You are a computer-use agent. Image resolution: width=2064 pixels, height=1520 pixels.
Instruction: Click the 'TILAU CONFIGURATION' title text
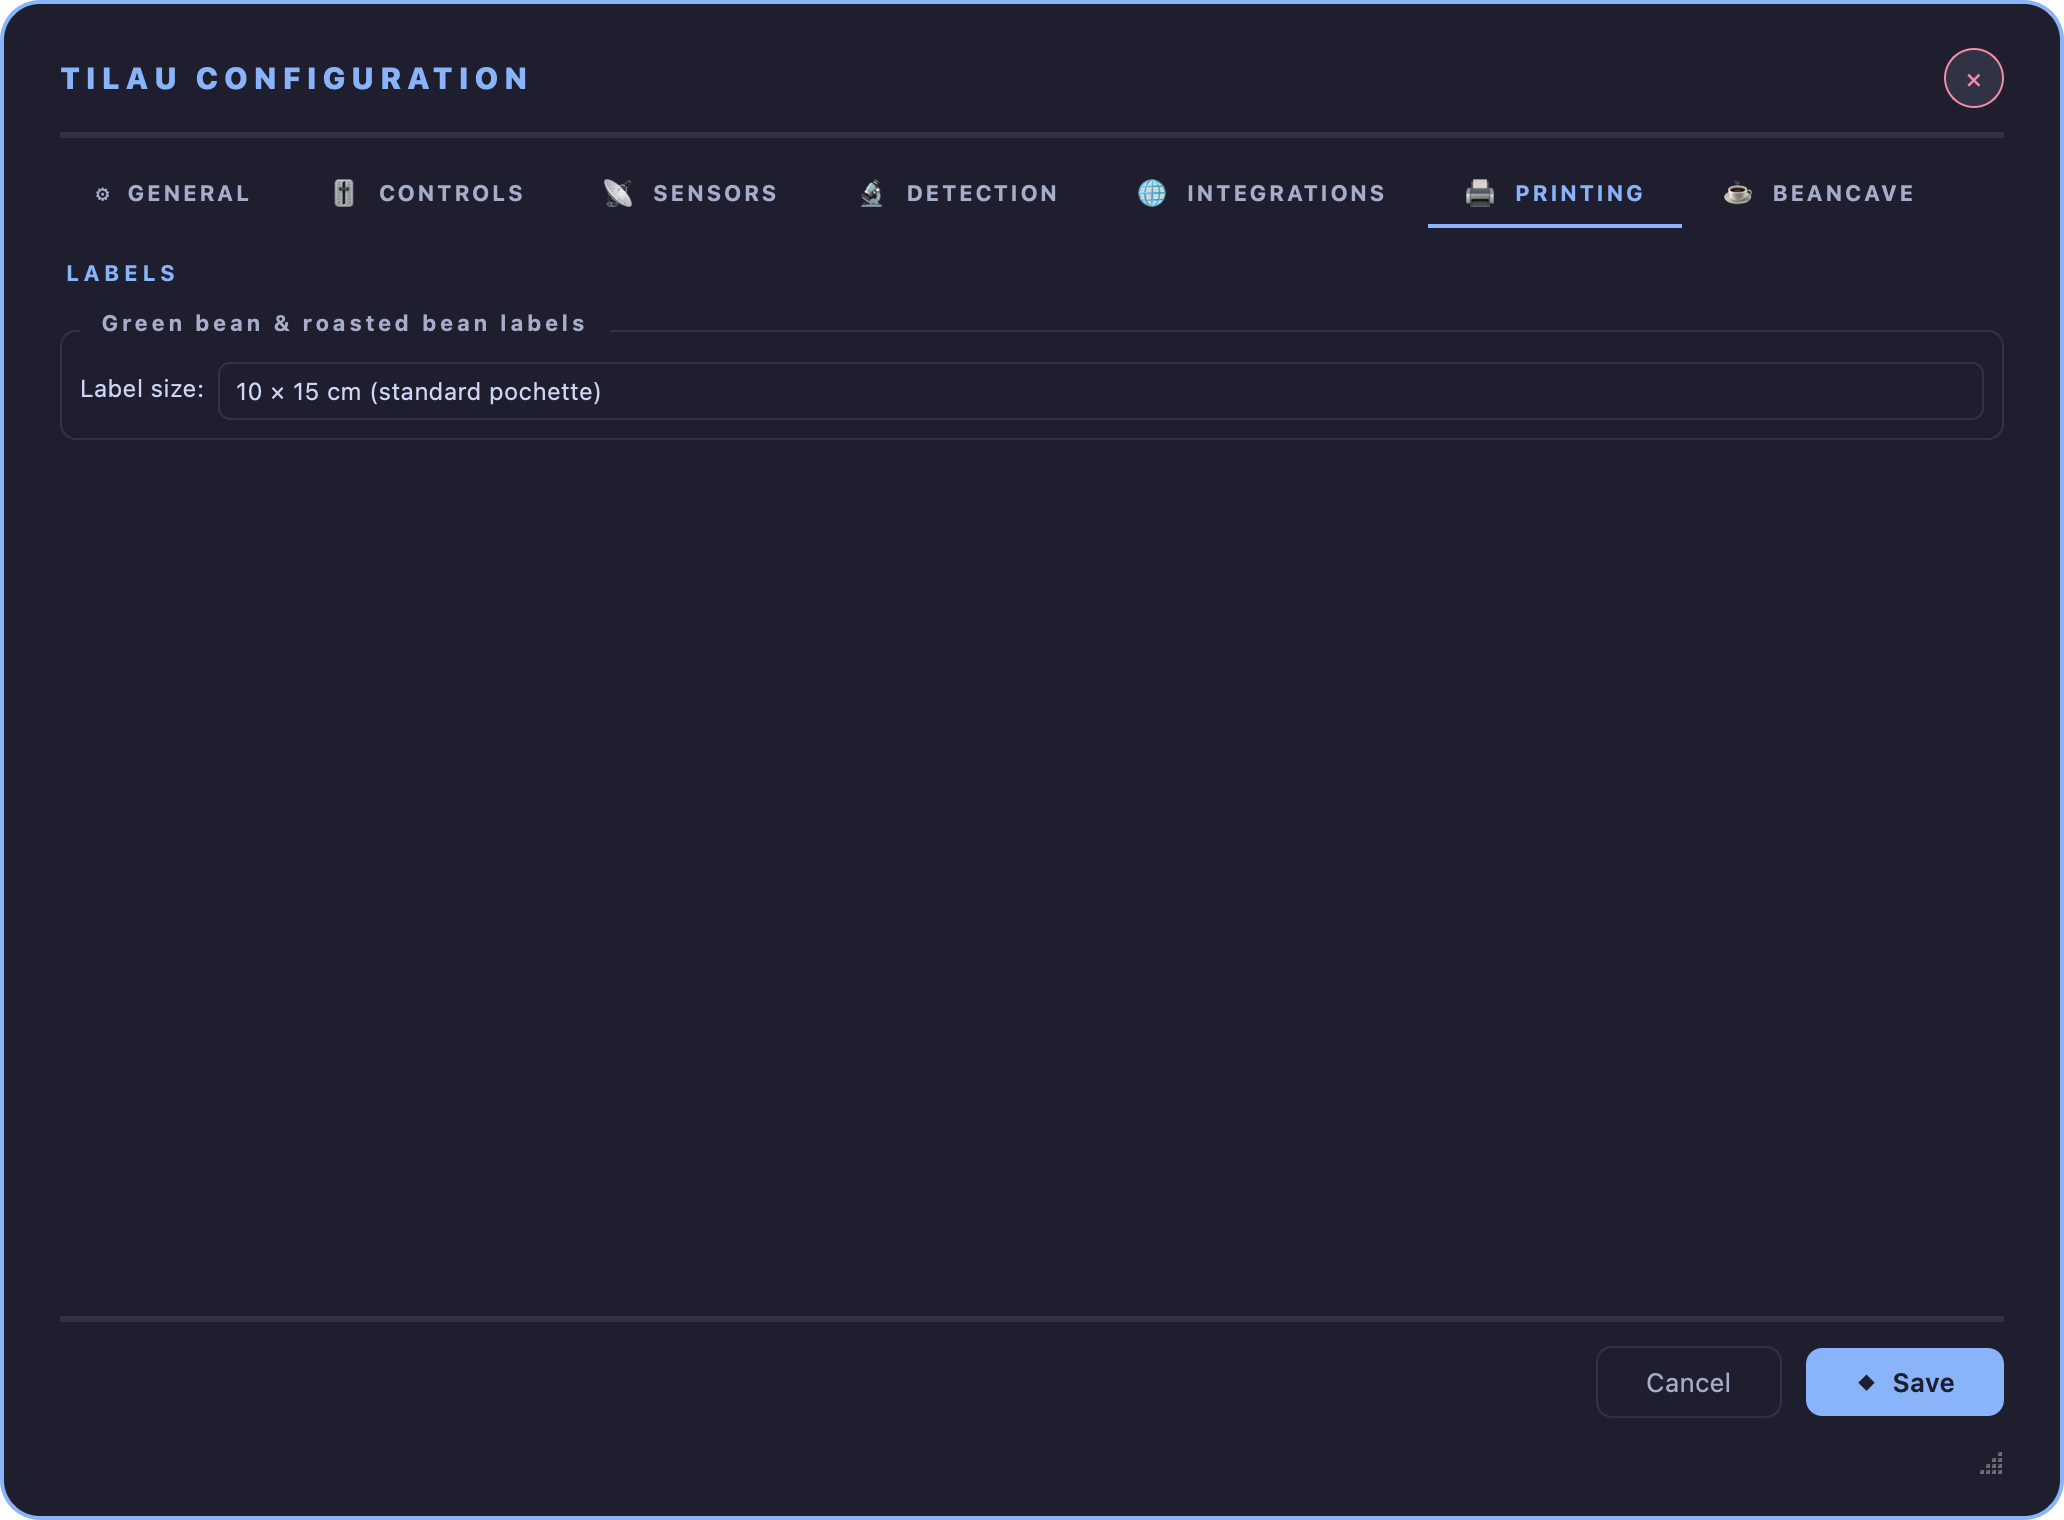[x=295, y=79]
